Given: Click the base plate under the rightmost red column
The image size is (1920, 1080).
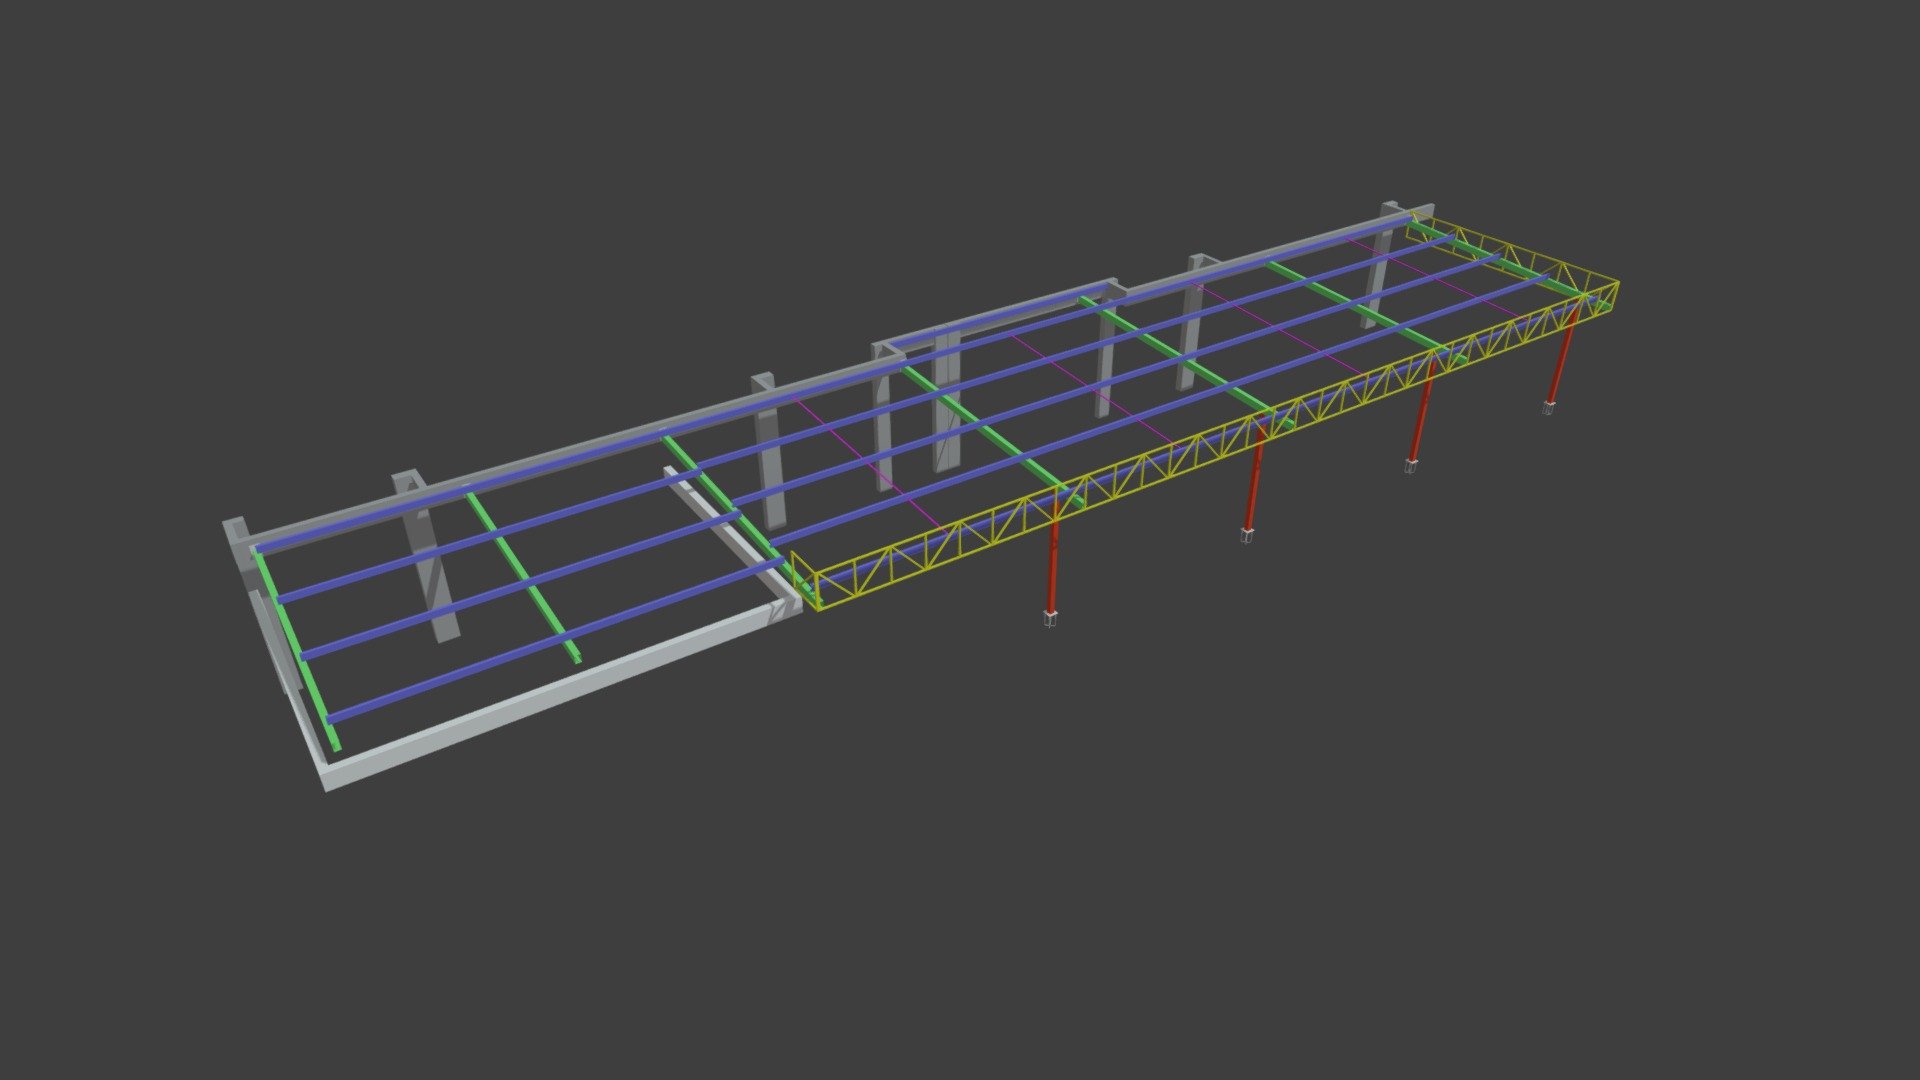Looking at the screenshot, I should pos(1549,408).
